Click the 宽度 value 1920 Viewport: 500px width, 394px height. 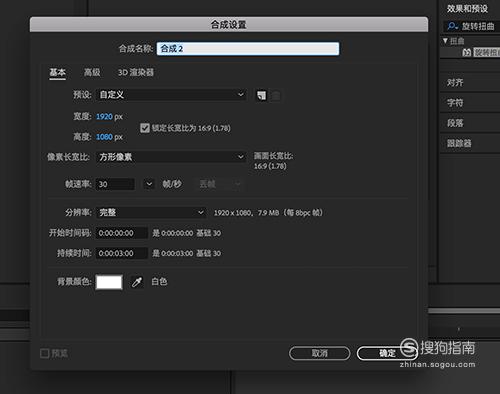[104, 117]
